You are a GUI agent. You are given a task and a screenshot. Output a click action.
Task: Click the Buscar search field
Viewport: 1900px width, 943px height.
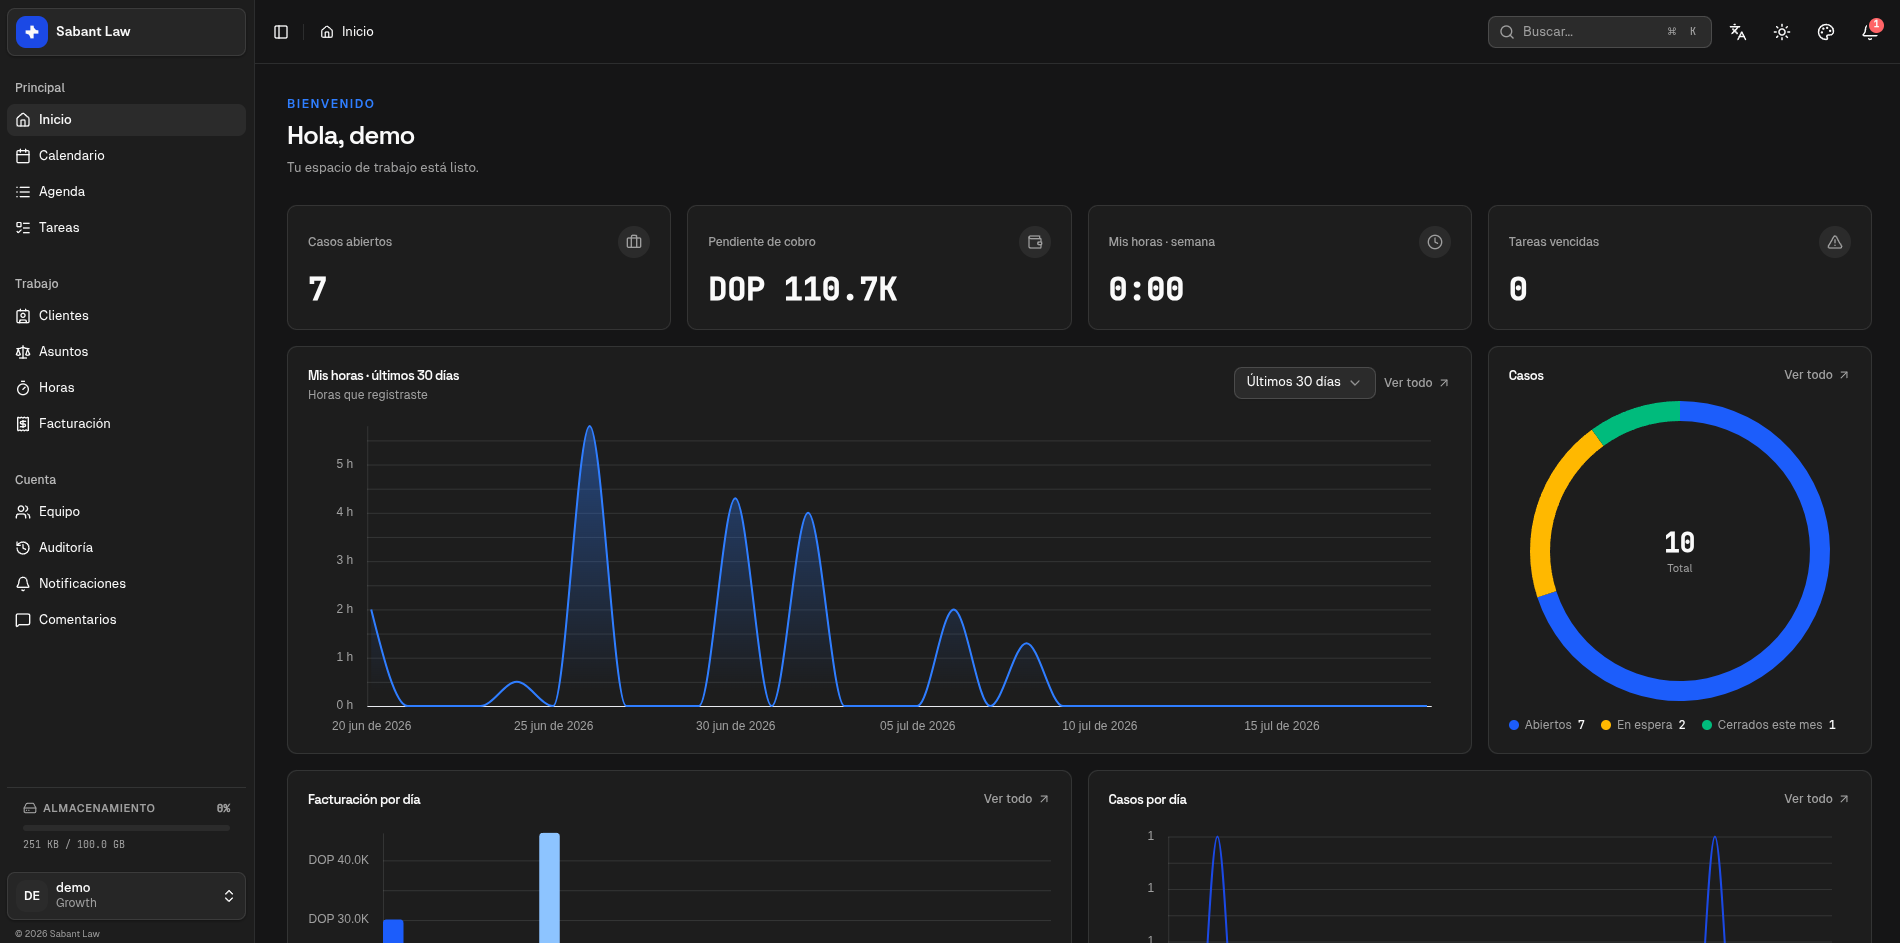[x=1599, y=32]
